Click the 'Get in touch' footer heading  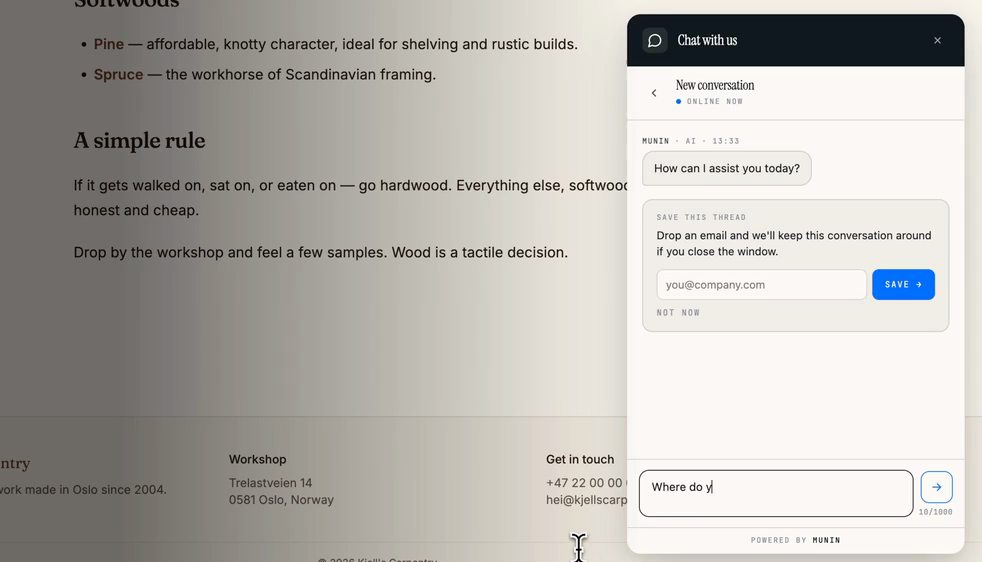[580, 459]
